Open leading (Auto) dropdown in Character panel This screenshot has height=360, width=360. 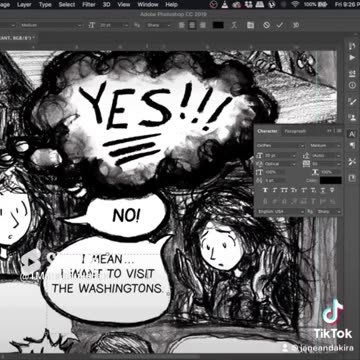click(x=326, y=156)
